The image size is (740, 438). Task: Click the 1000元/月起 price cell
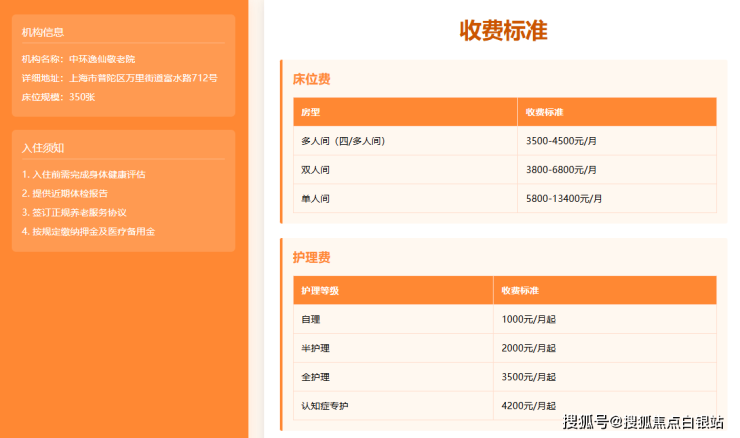coord(605,320)
